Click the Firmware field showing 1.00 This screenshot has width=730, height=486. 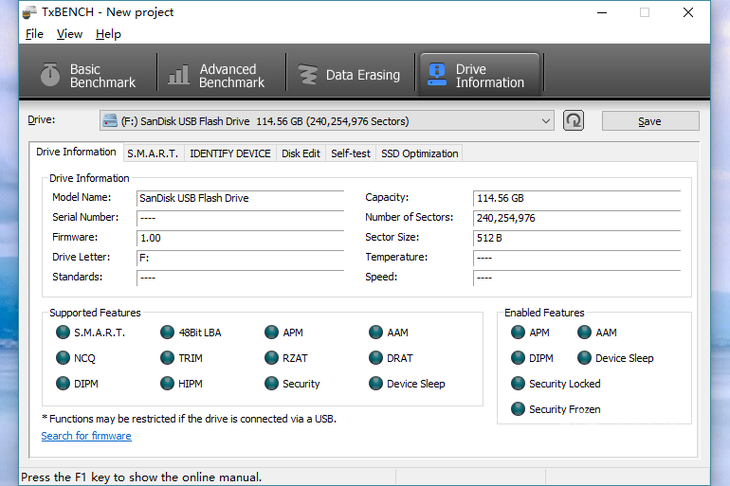pyautogui.click(x=240, y=238)
